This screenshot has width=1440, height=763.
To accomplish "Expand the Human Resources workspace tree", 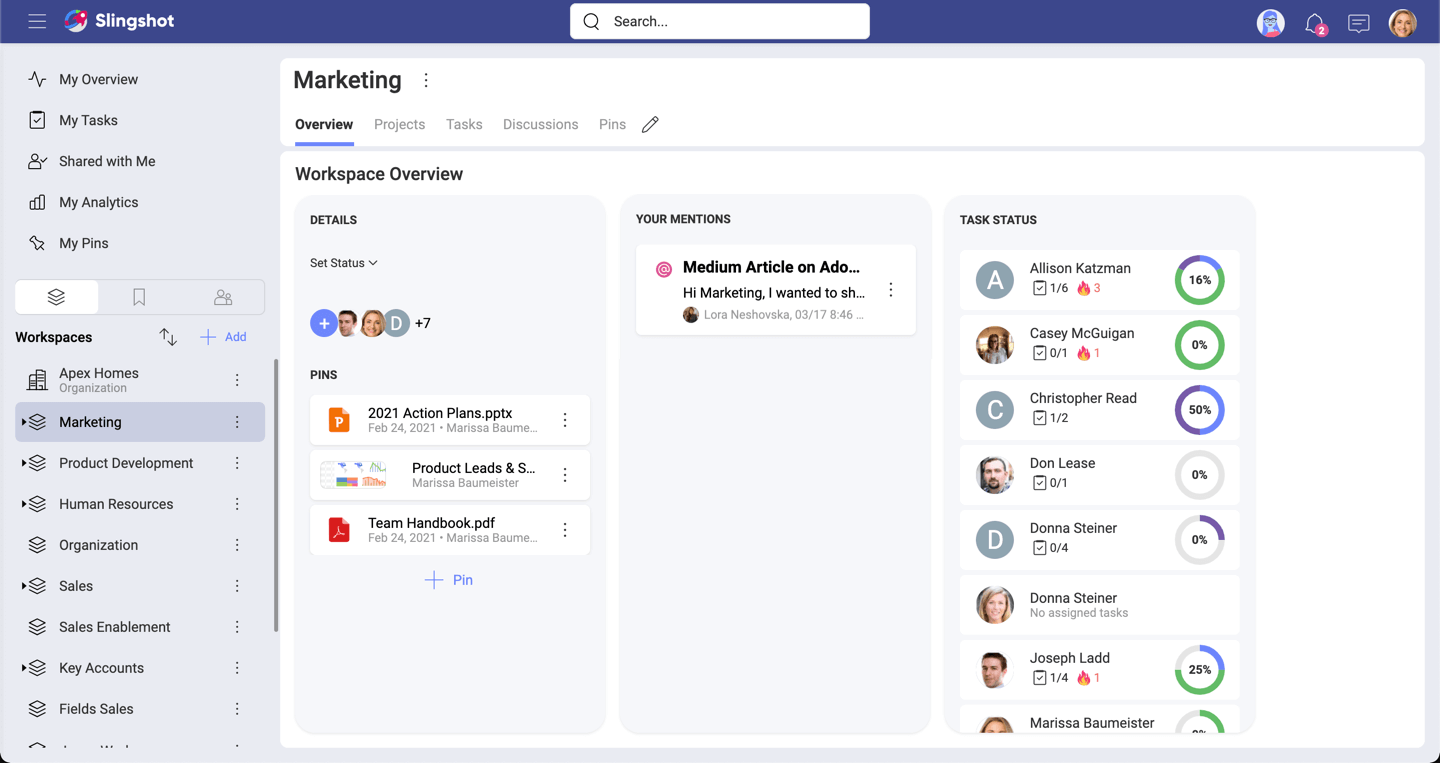I will click(x=24, y=504).
